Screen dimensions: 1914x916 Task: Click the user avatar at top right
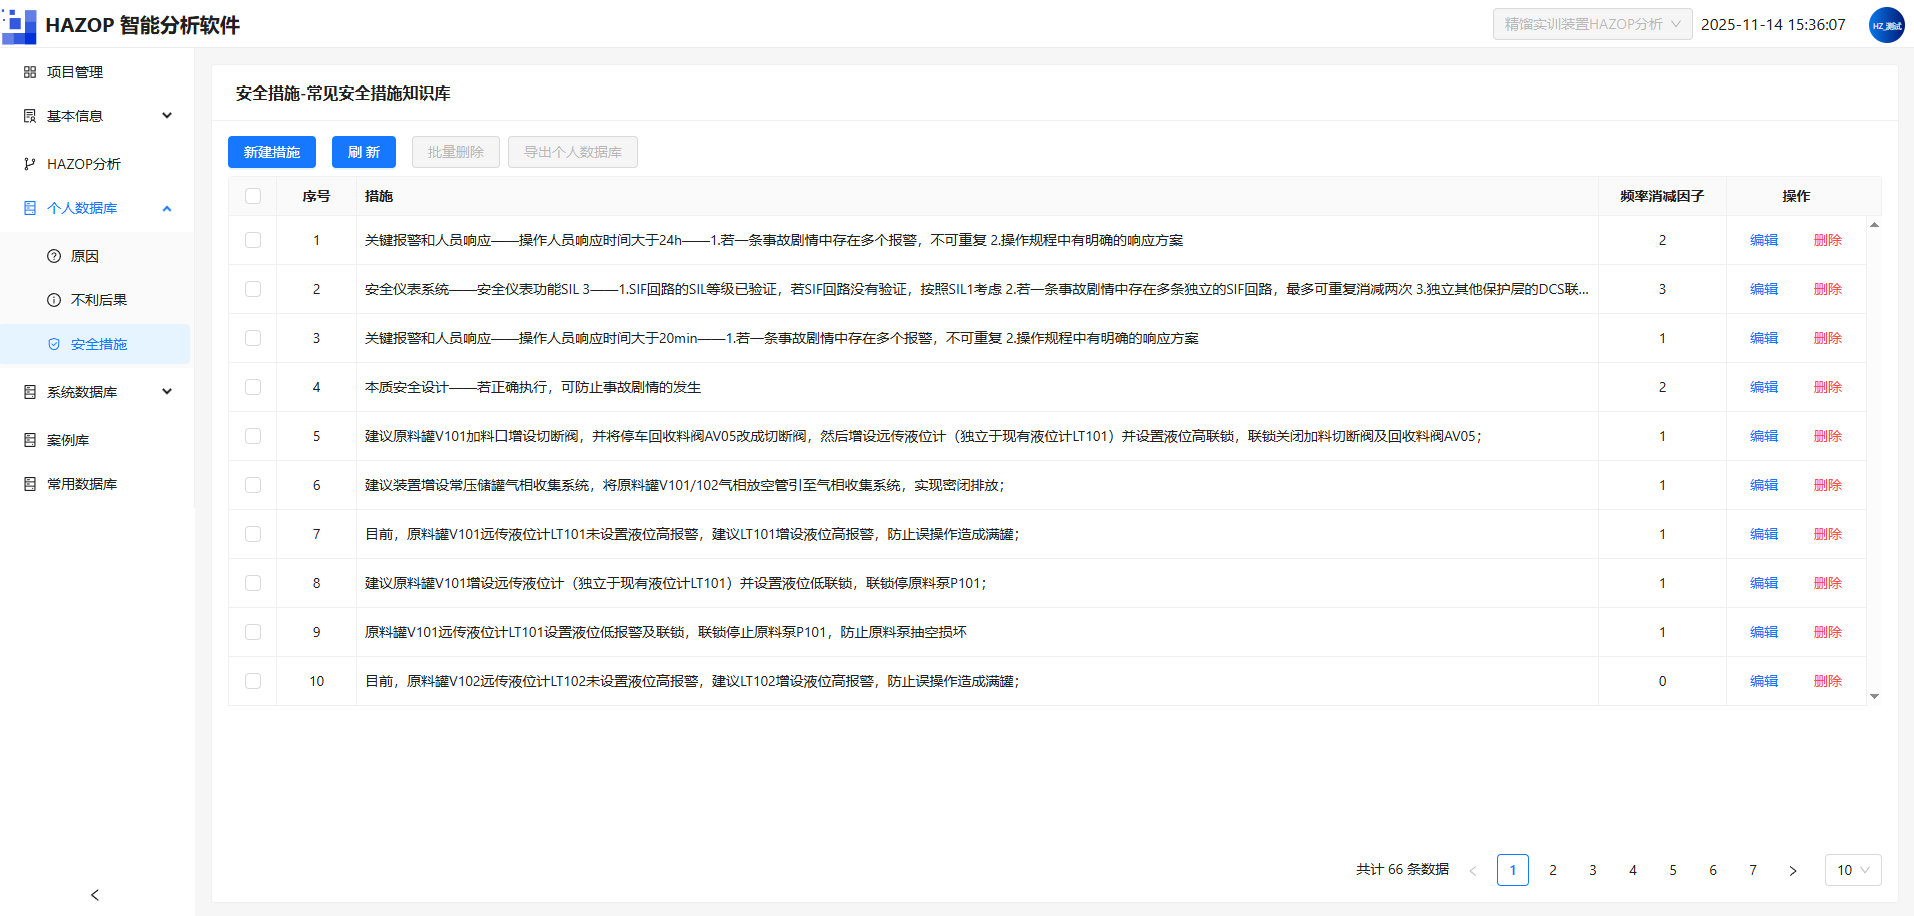tap(1886, 25)
